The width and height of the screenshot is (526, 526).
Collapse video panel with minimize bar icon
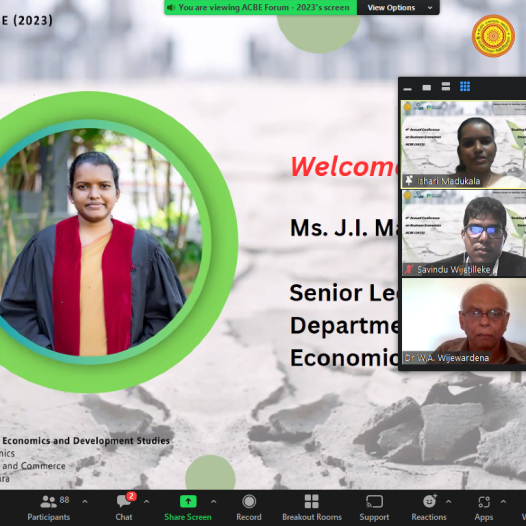pos(408,89)
